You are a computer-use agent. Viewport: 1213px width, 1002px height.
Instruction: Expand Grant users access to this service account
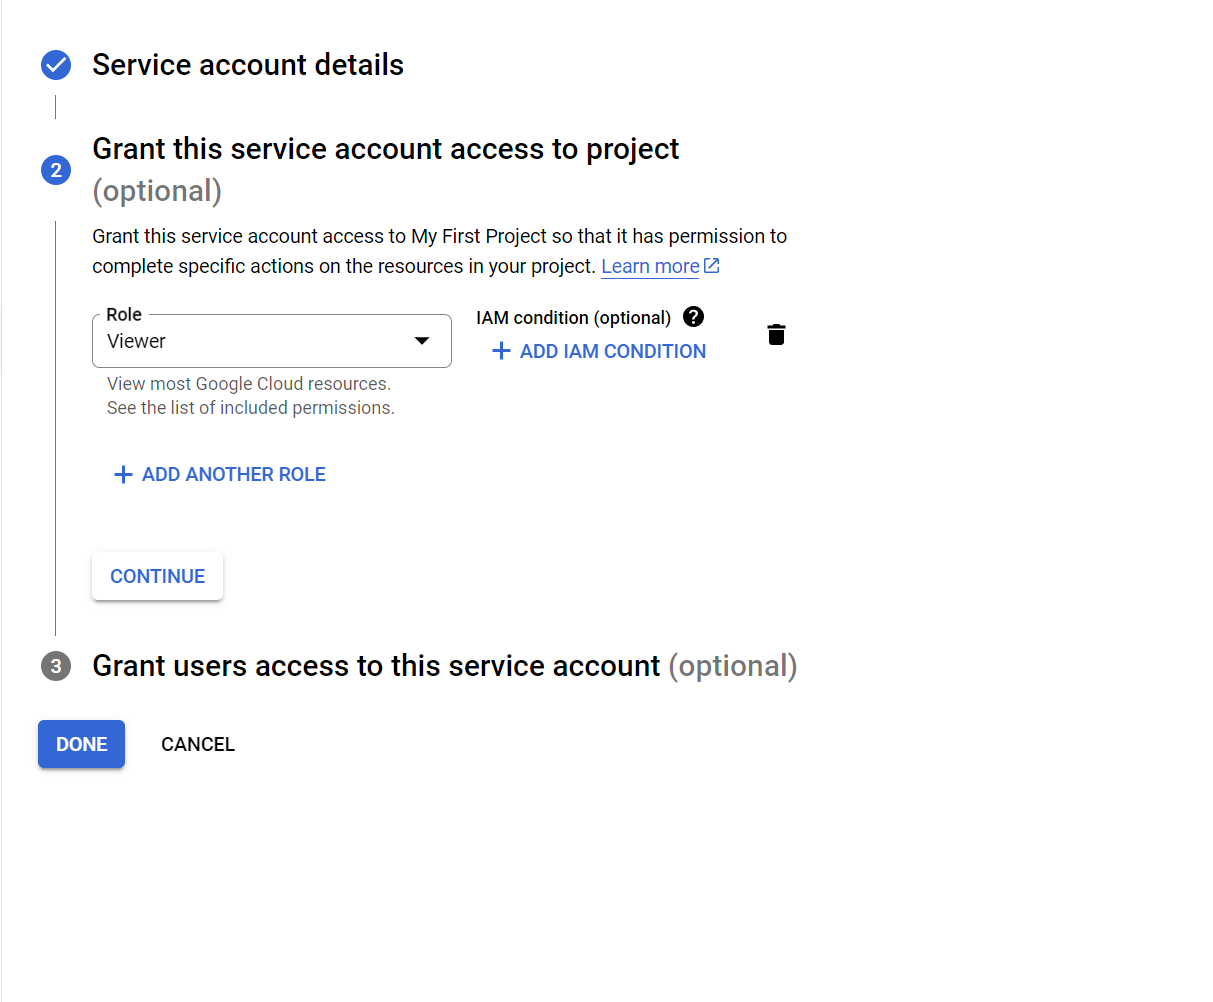click(376, 666)
